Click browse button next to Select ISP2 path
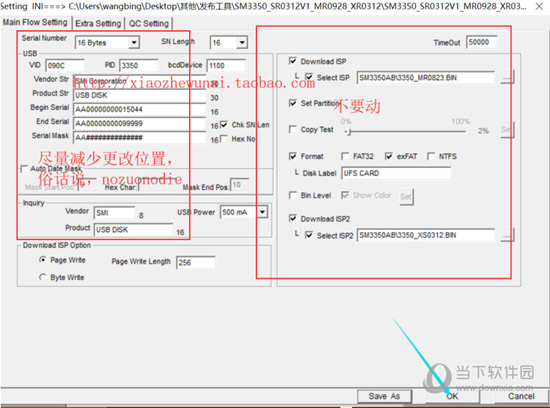Viewport: 550px width, 408px height. [x=507, y=235]
